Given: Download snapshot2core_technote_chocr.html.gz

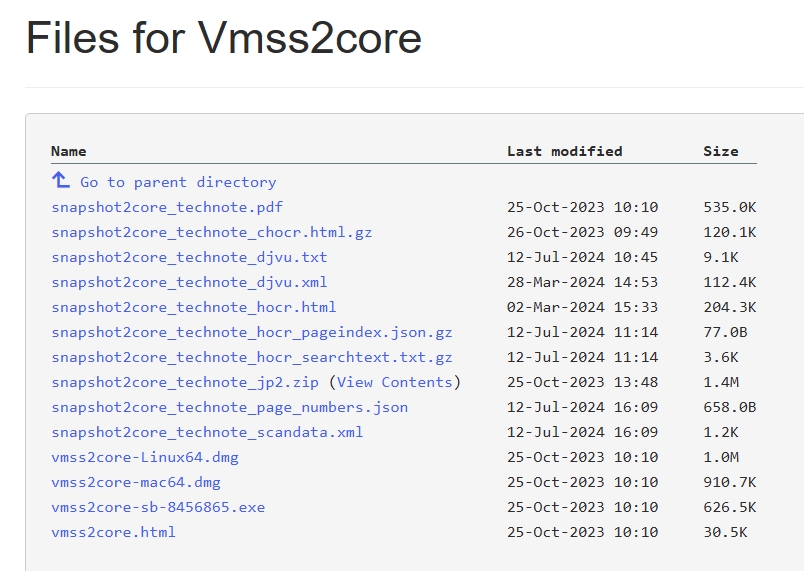Looking at the screenshot, I should pyautogui.click(x=212, y=232).
